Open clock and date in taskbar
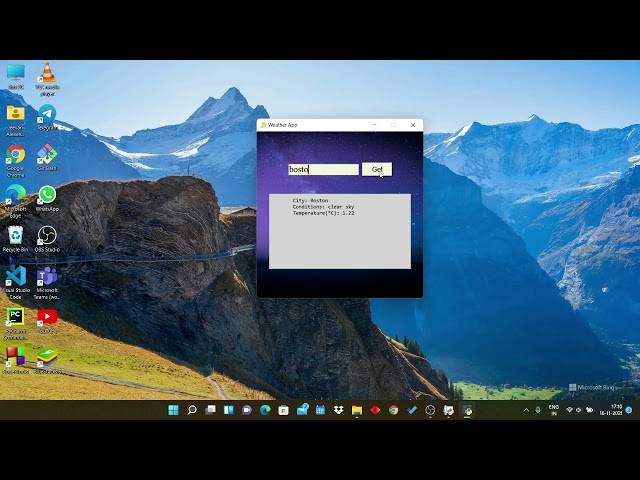The width and height of the screenshot is (640, 480). coord(611,410)
